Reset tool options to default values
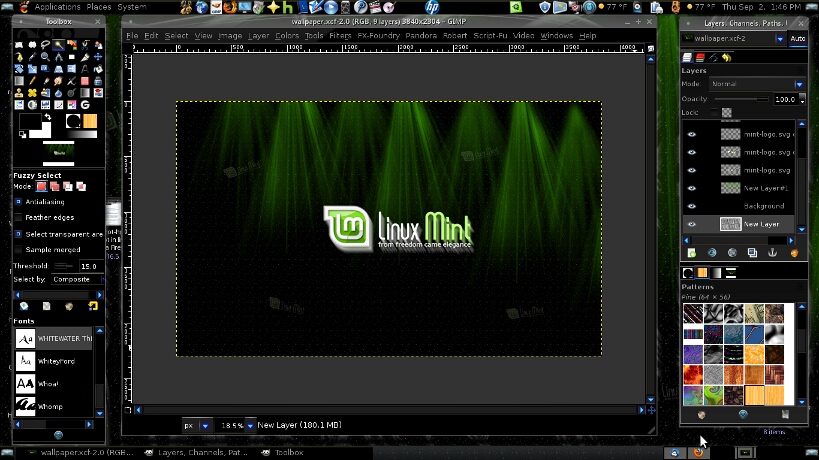The width and height of the screenshot is (819, 460). click(92, 306)
